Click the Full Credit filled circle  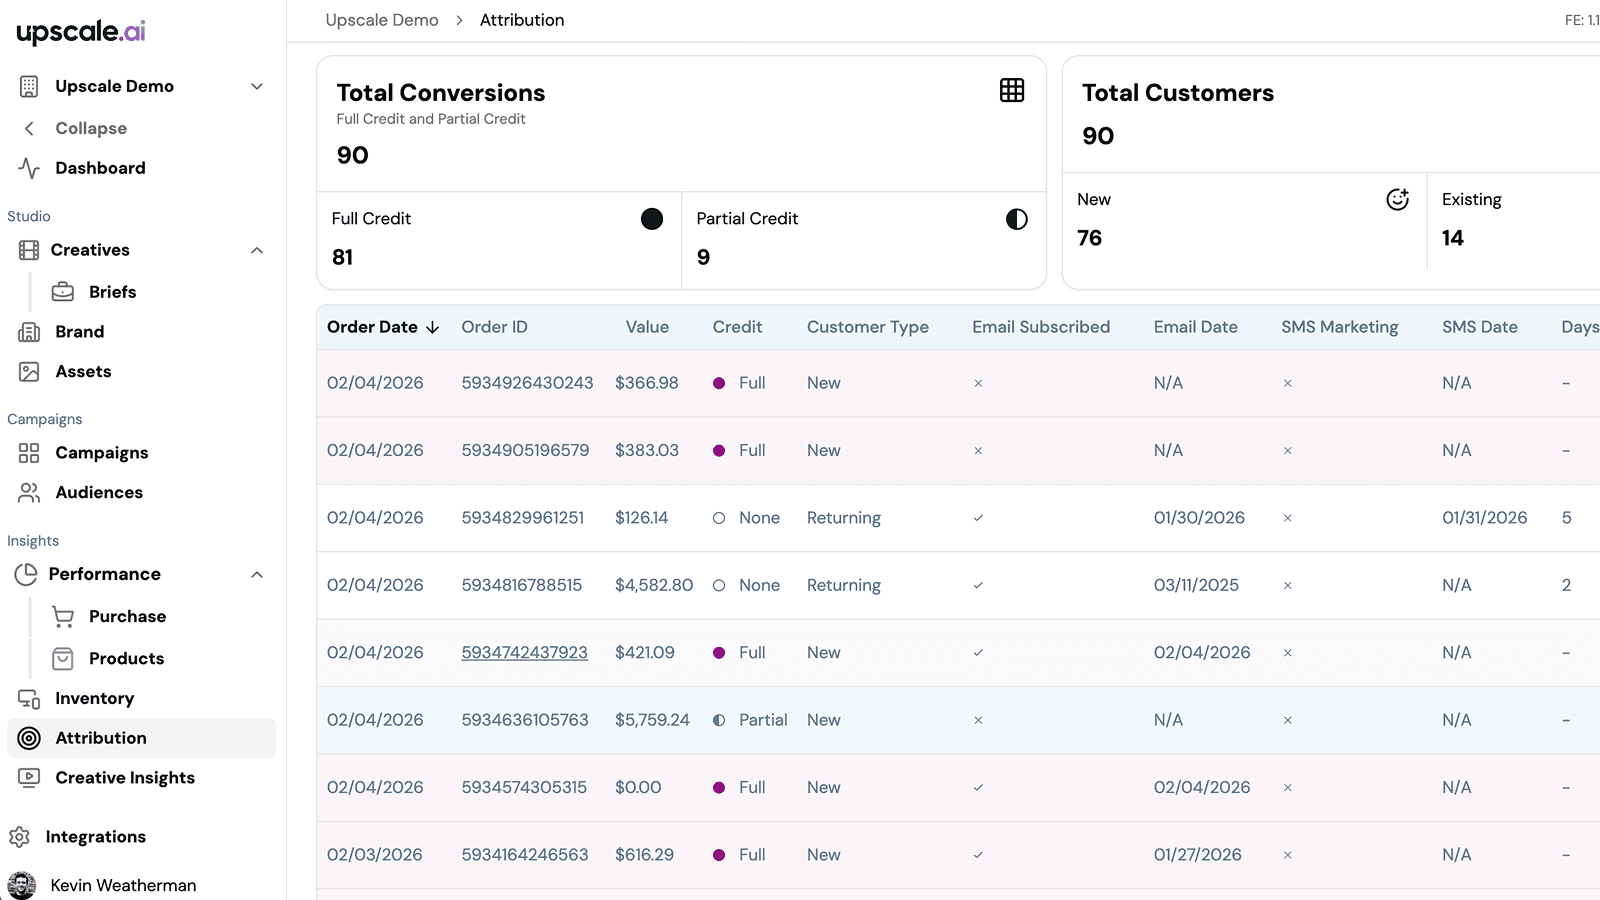coord(652,219)
